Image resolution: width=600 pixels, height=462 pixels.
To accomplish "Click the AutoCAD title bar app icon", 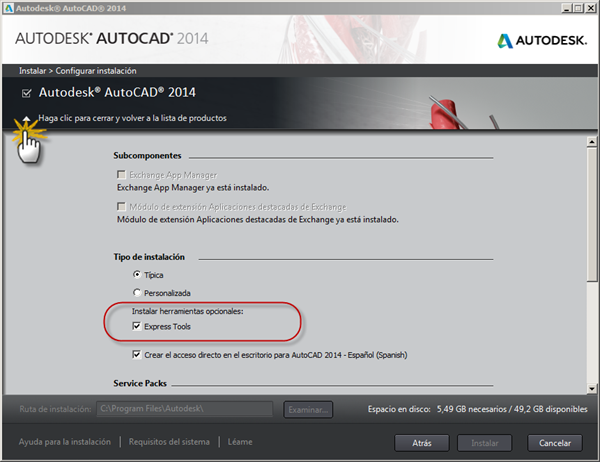I will pos(8,8).
